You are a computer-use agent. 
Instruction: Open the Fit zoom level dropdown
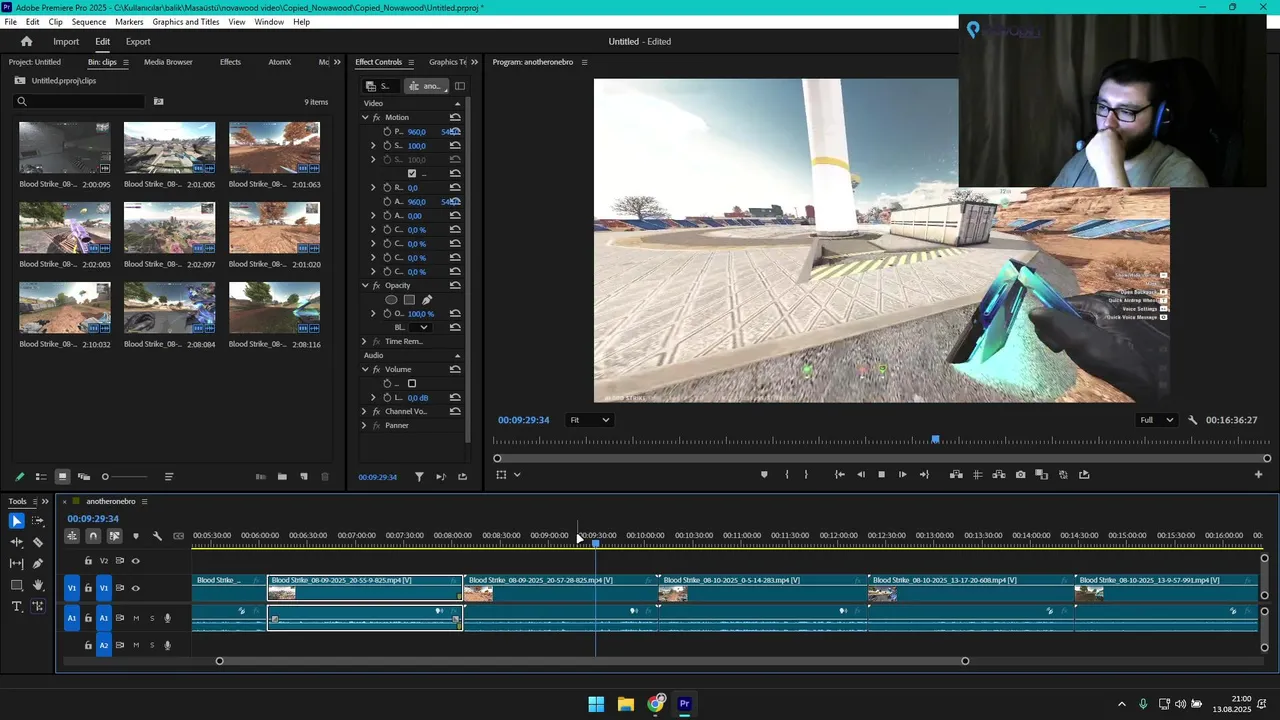pos(590,420)
